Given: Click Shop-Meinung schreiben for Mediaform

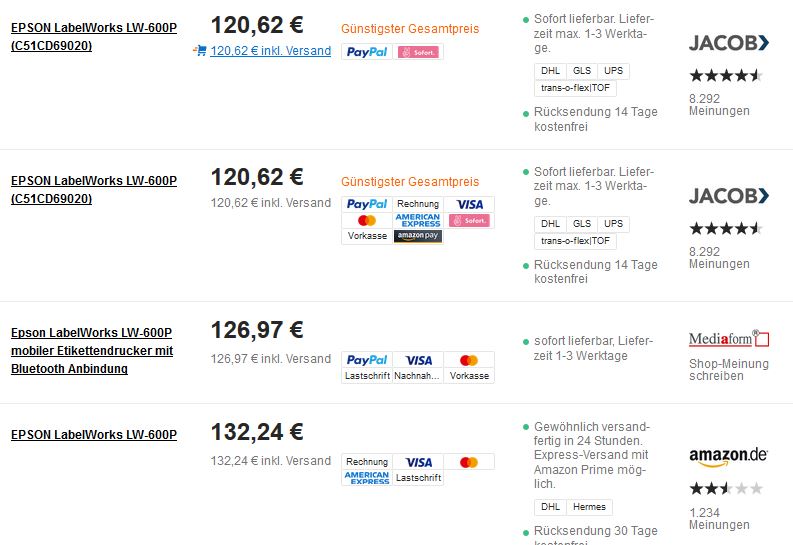Looking at the screenshot, I should (x=729, y=370).
